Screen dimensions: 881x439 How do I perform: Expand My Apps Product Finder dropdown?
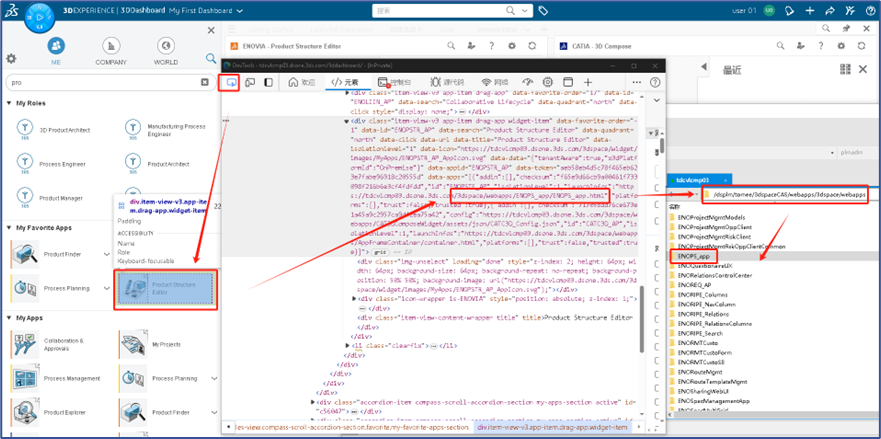click(215, 413)
